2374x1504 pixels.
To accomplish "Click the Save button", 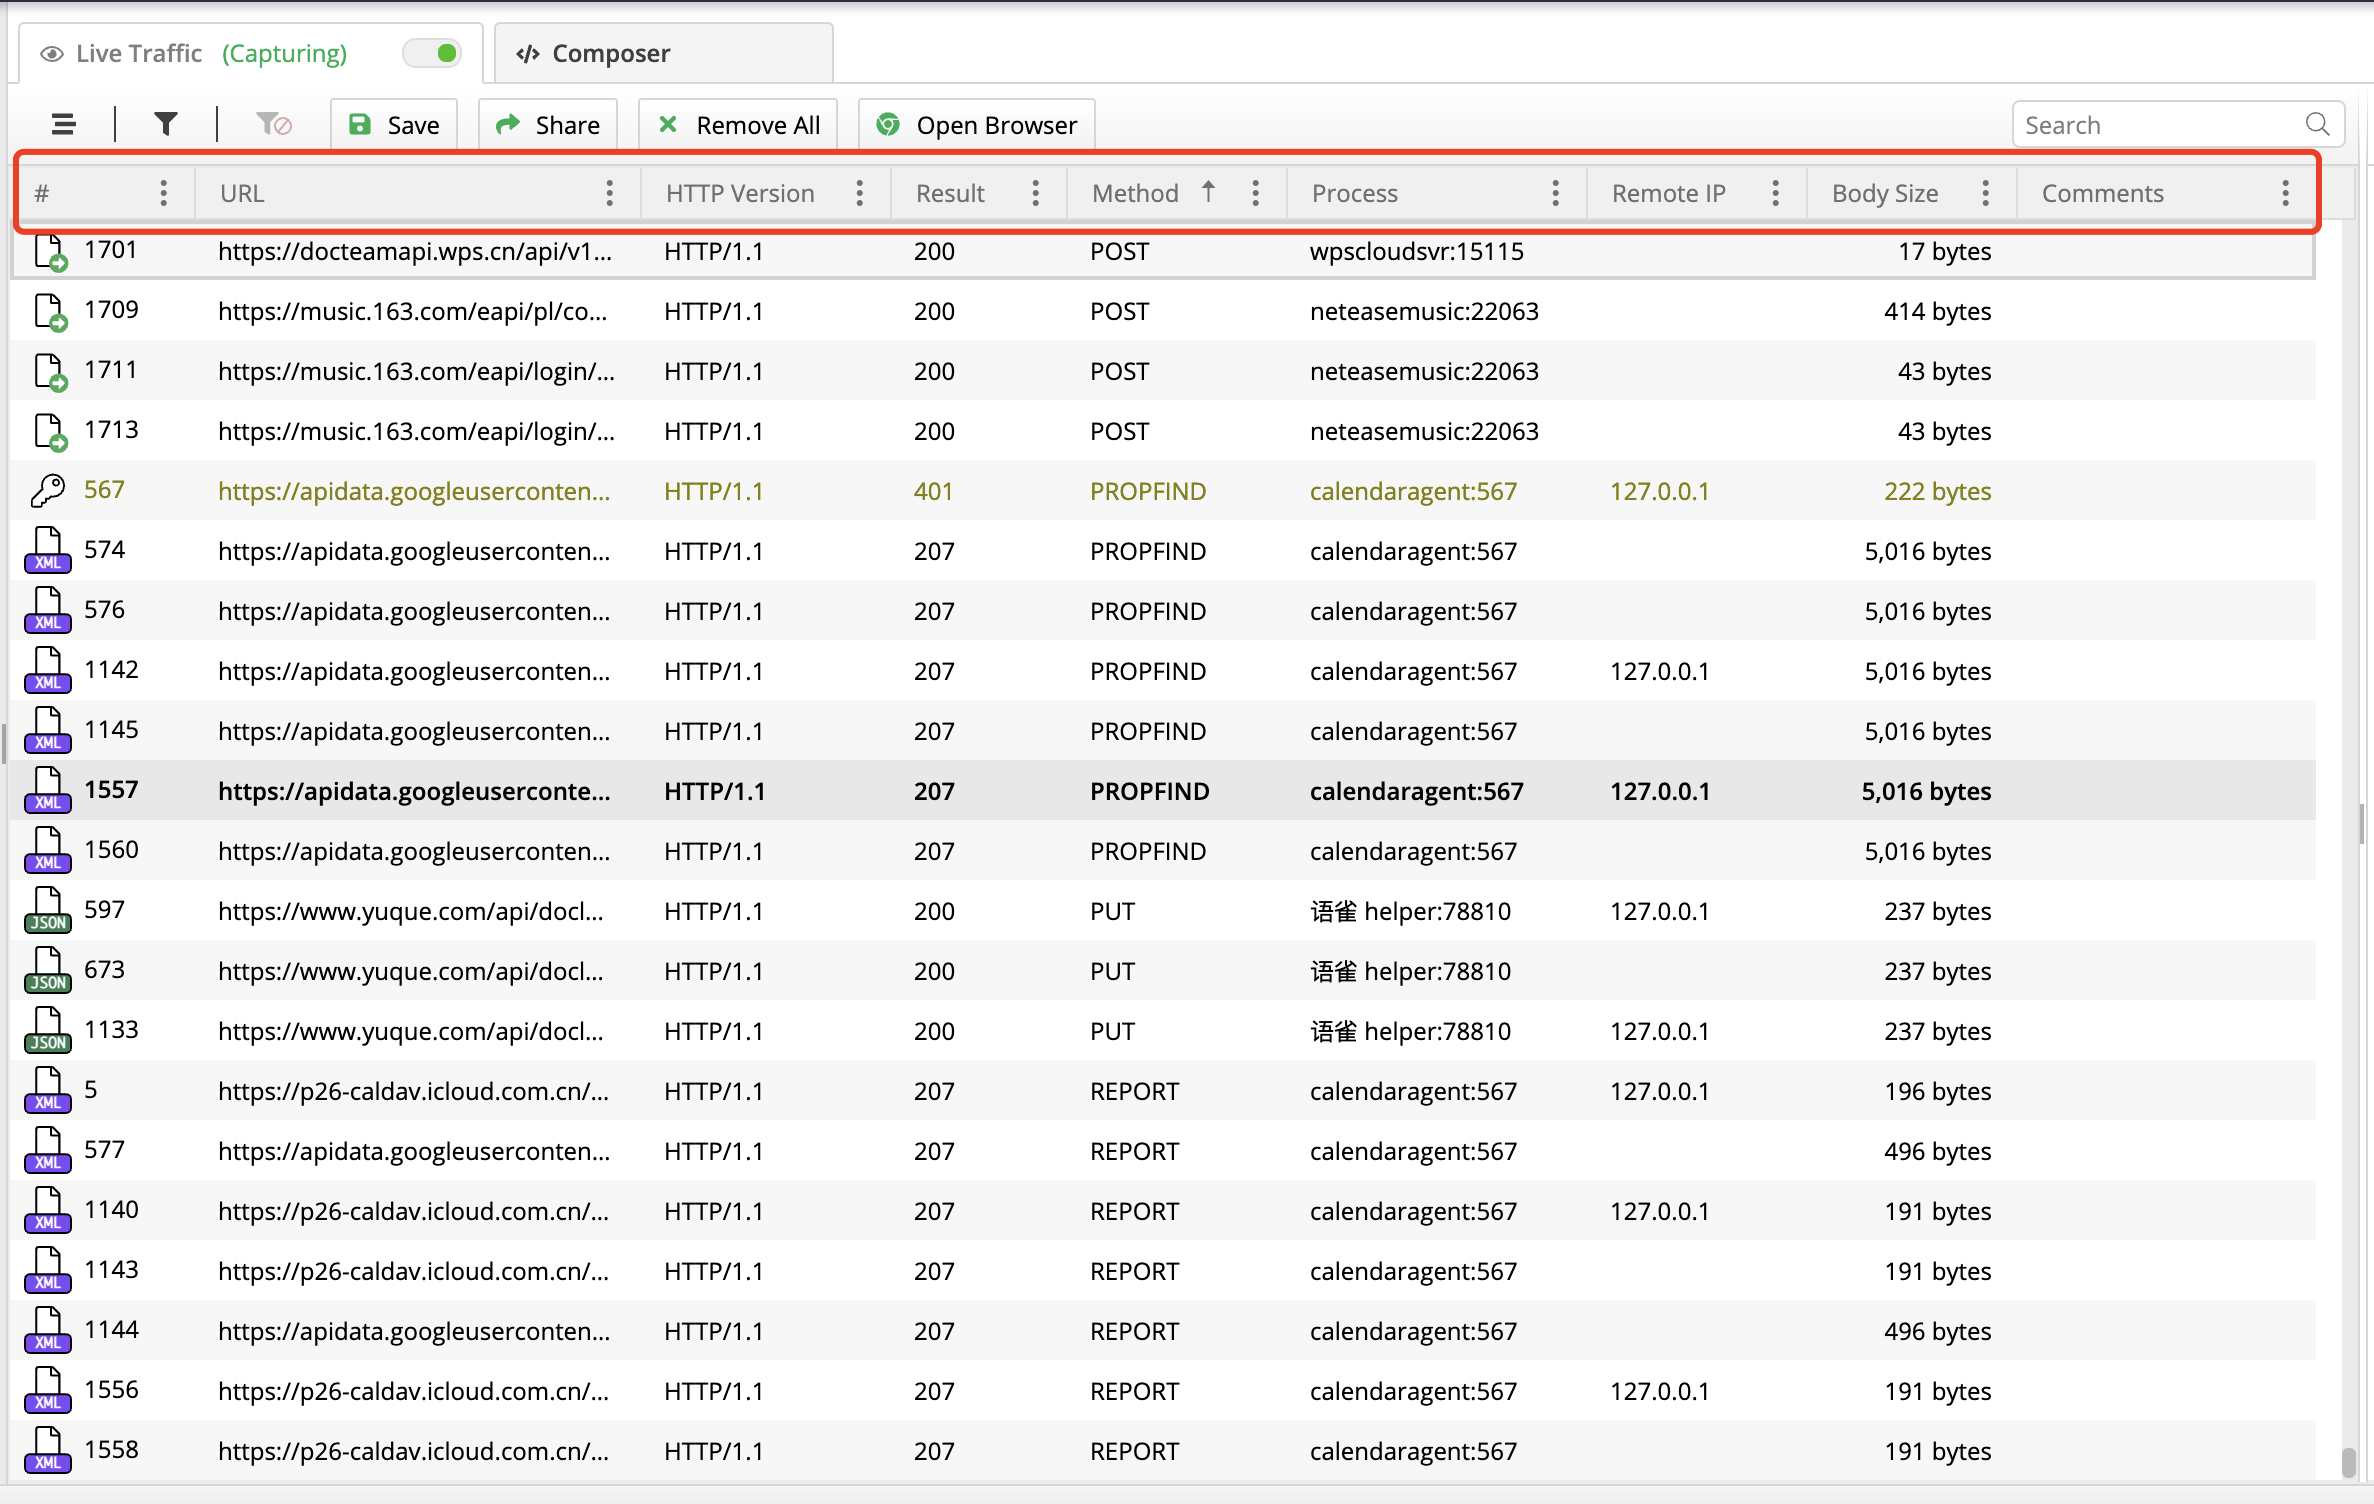I will [394, 125].
